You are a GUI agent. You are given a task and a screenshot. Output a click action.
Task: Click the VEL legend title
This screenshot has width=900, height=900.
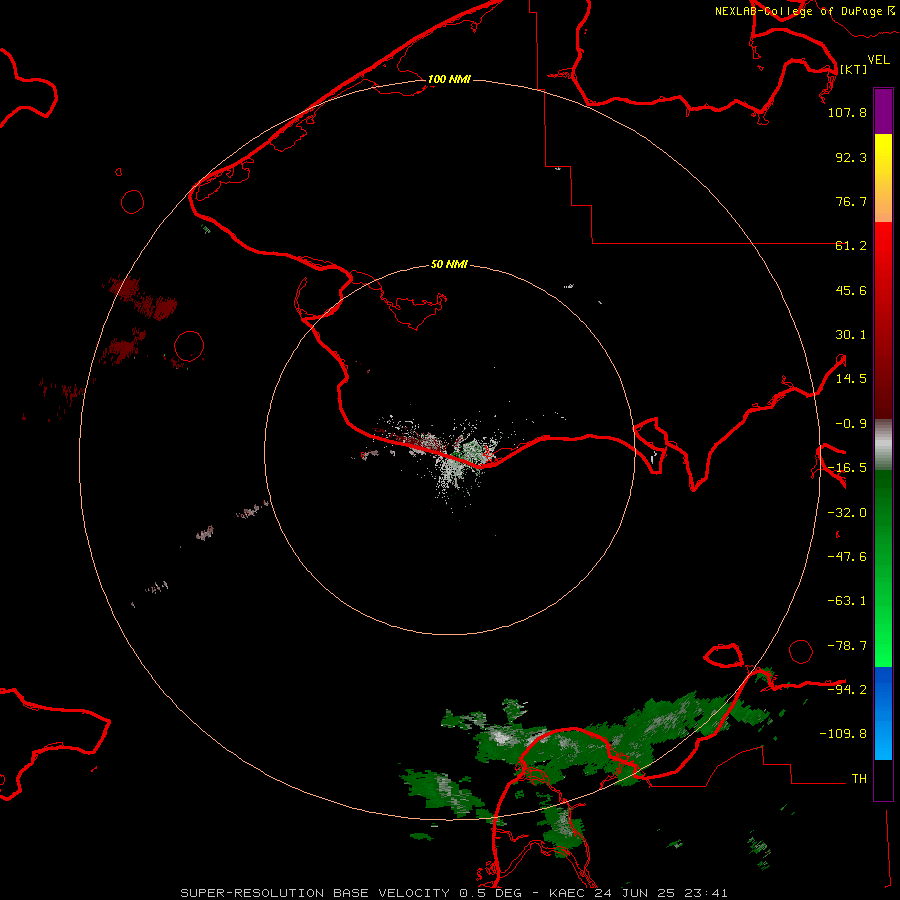(x=878, y=60)
